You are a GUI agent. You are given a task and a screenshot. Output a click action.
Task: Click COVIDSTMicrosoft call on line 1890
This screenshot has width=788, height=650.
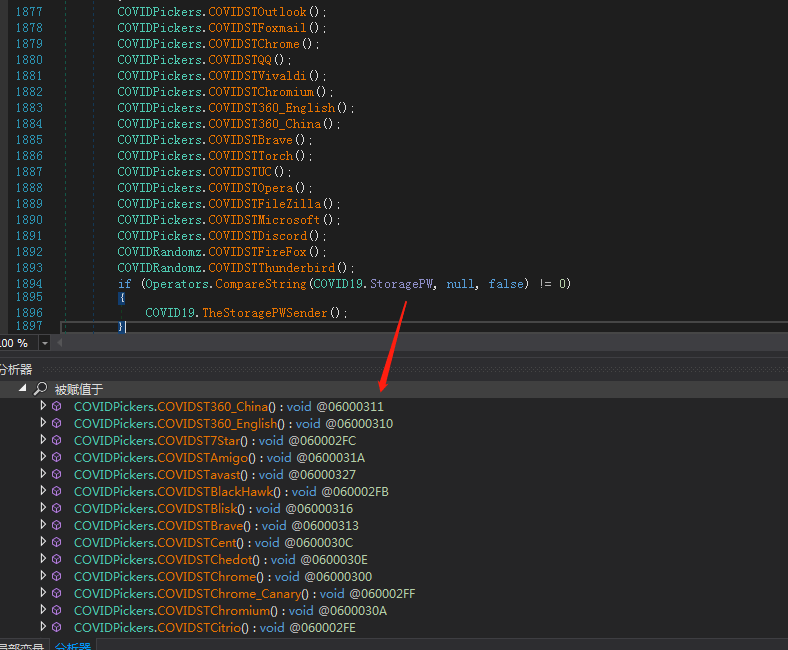(x=264, y=220)
